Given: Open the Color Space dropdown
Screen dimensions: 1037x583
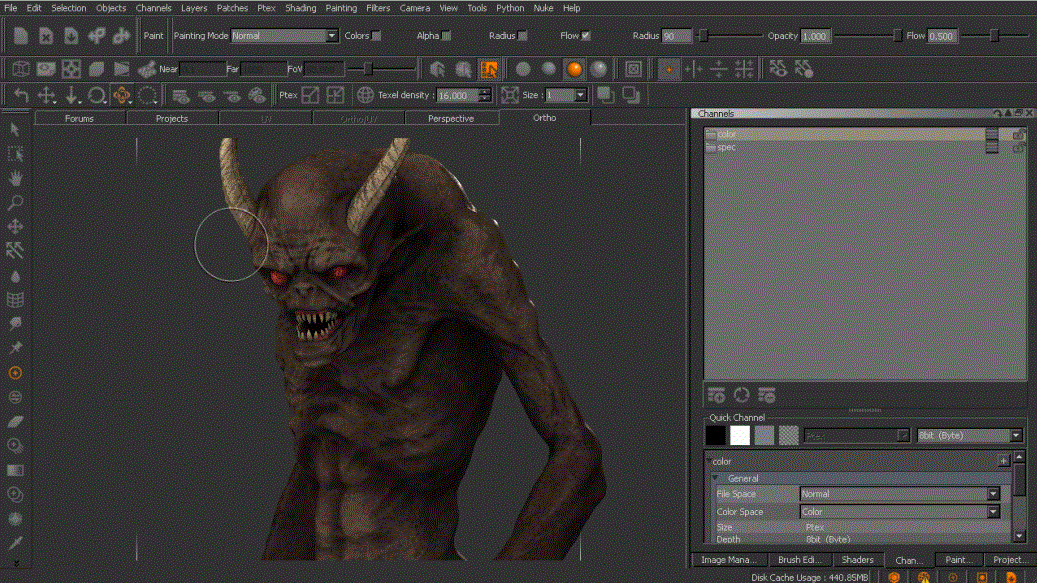Looking at the screenshot, I should coord(899,512).
